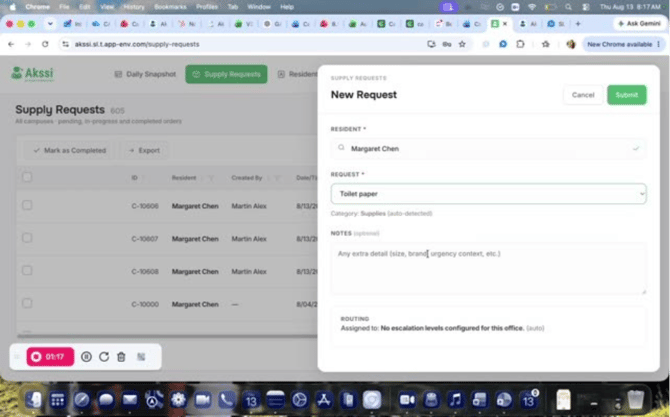Open Safari from the Dock
Image resolution: width=670 pixels, height=417 pixels.
[x=82, y=400]
